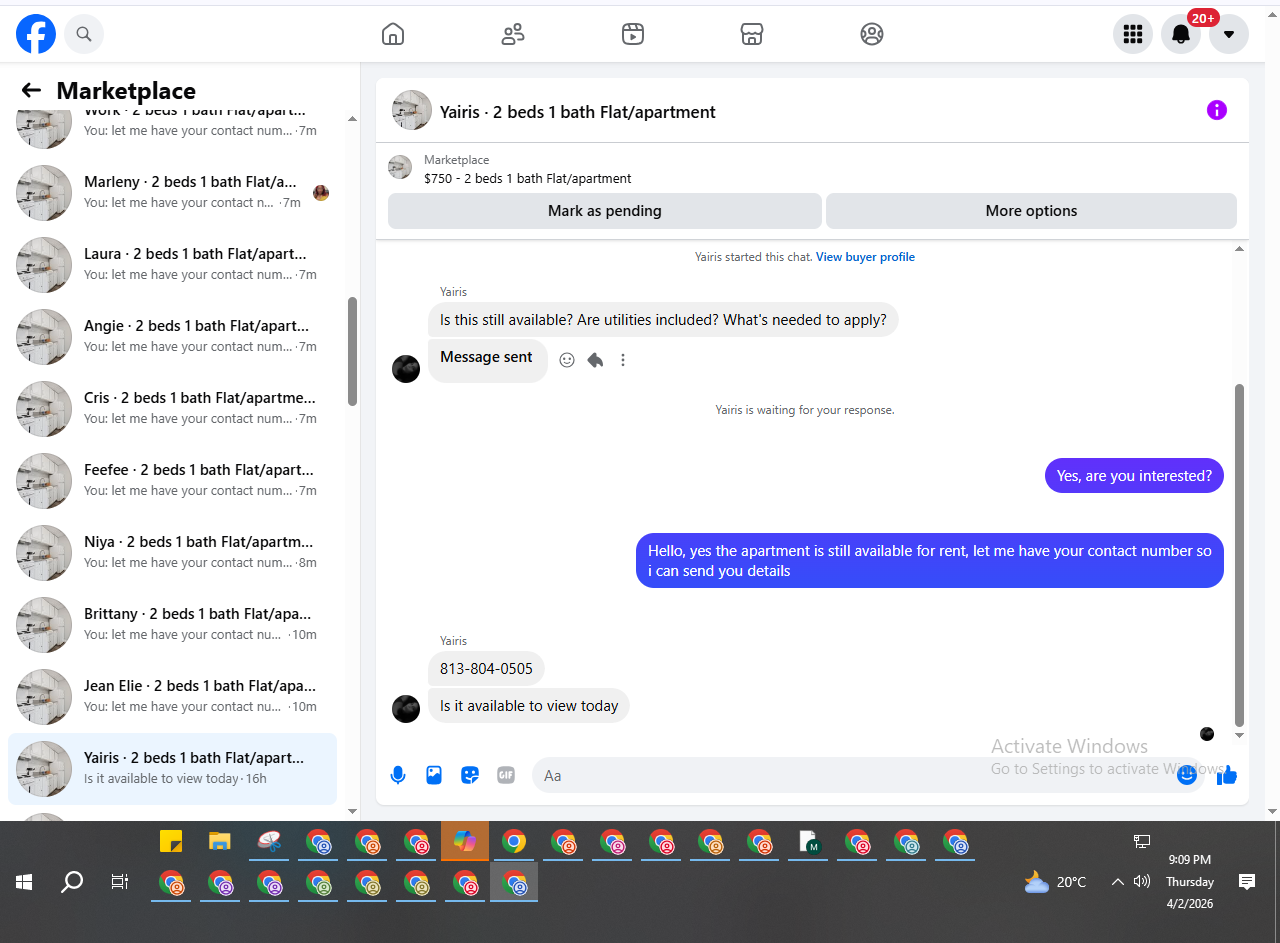Open the Windows Action Center notifications

(1247, 882)
